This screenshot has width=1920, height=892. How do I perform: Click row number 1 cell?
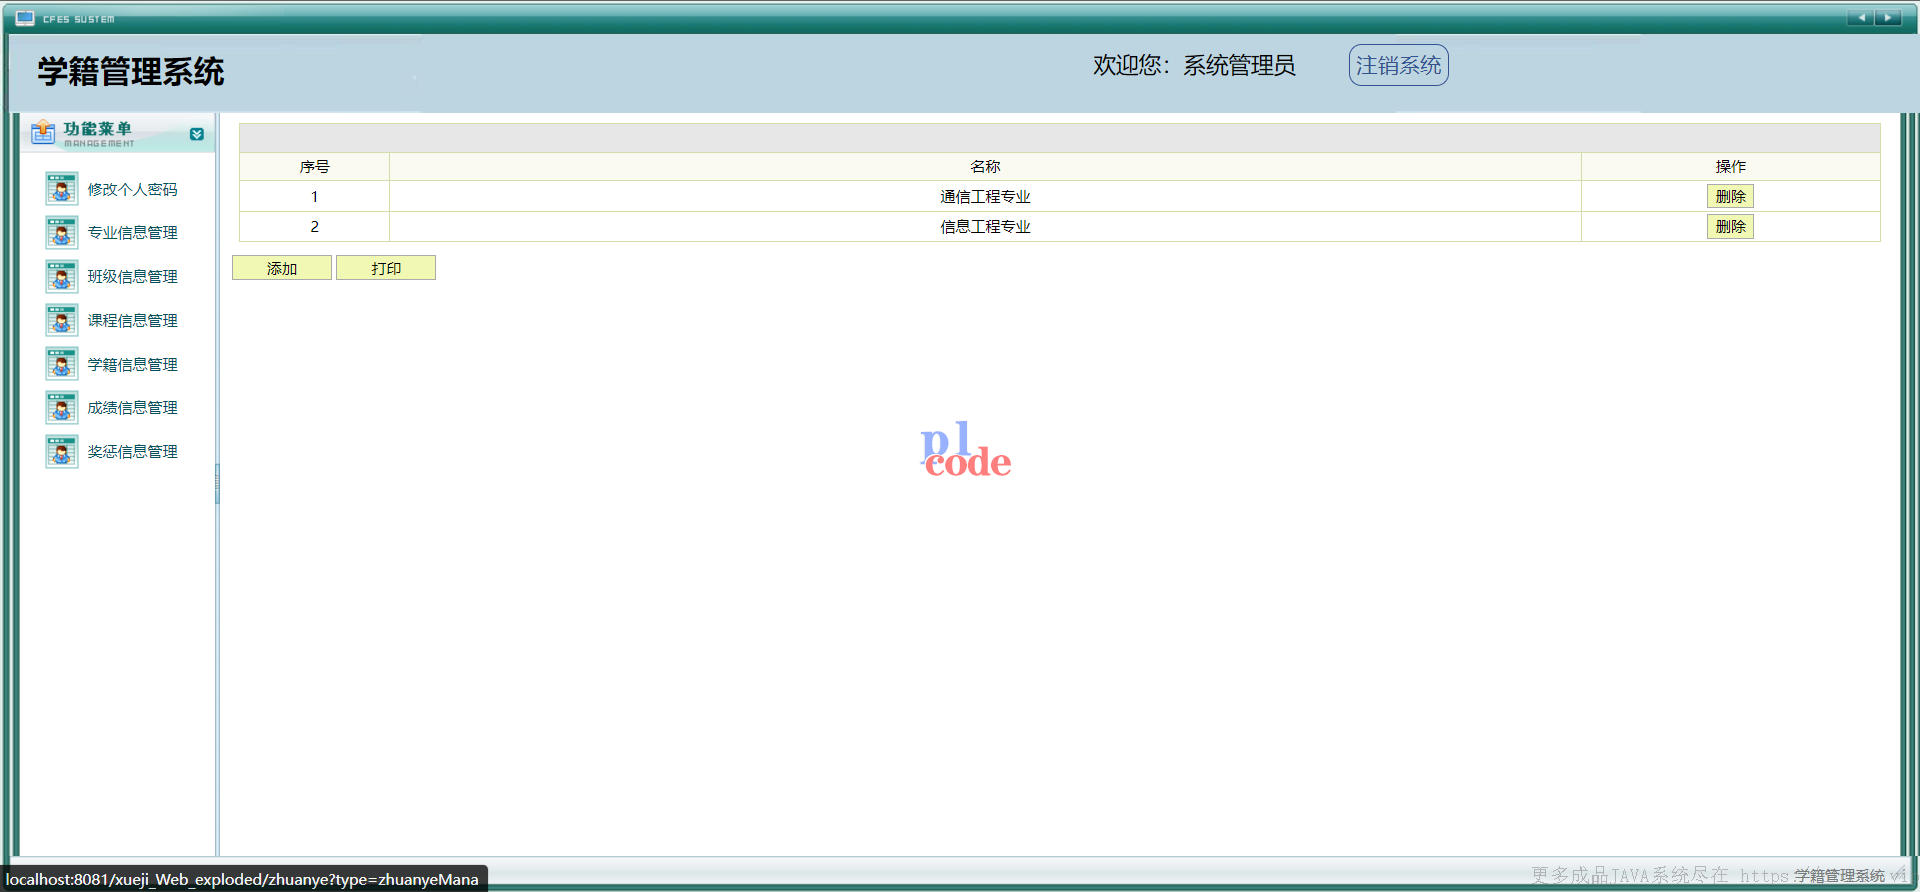coord(314,197)
